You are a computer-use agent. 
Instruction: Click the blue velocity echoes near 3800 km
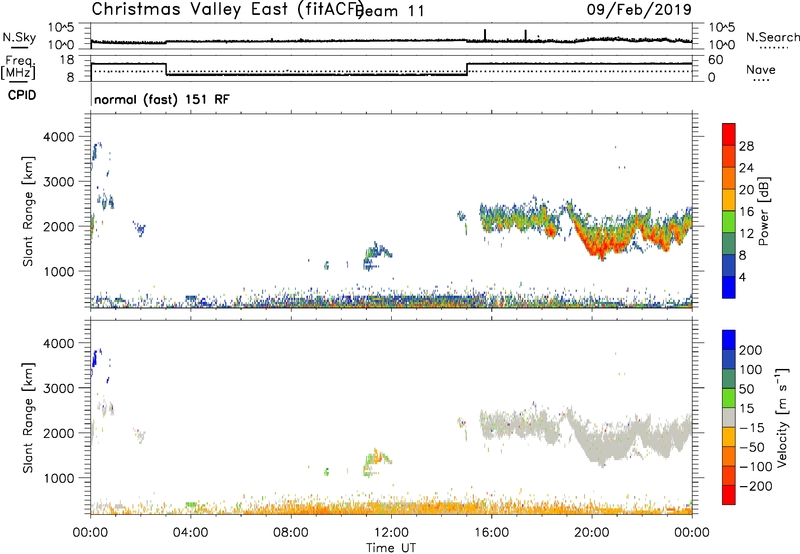pos(95,359)
